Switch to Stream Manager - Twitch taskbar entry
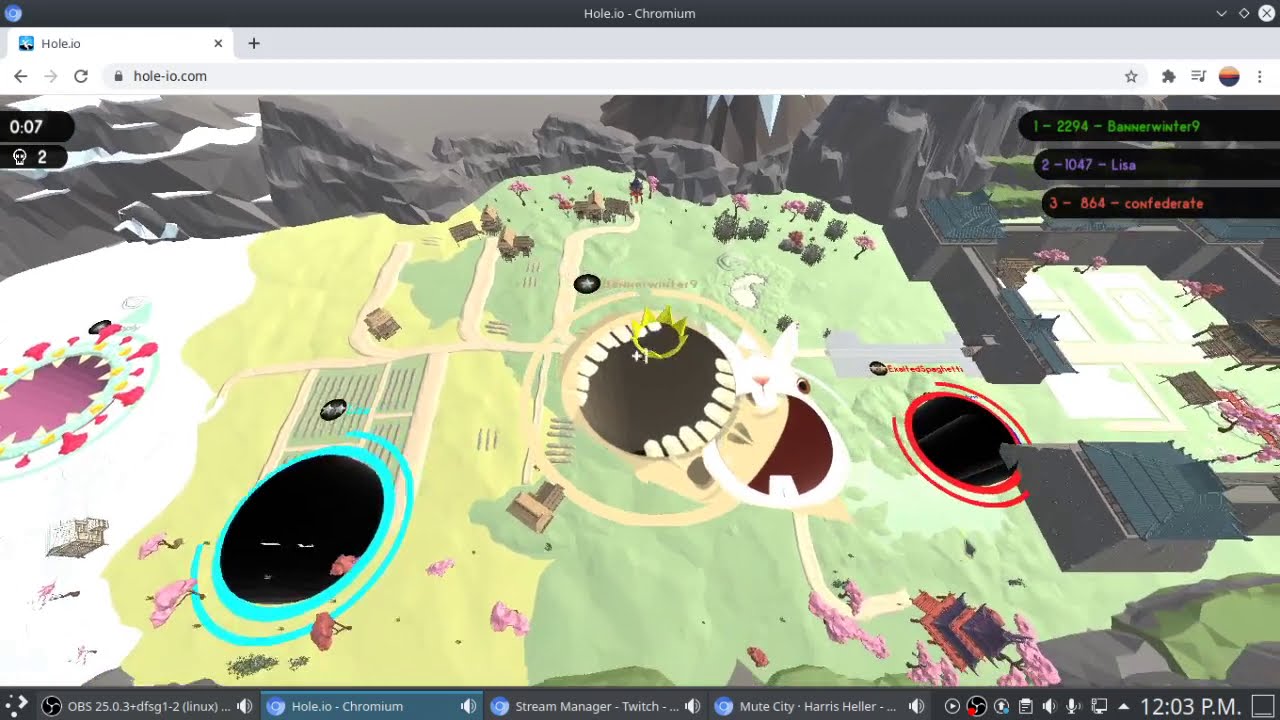The width and height of the screenshot is (1280, 720). (x=596, y=706)
